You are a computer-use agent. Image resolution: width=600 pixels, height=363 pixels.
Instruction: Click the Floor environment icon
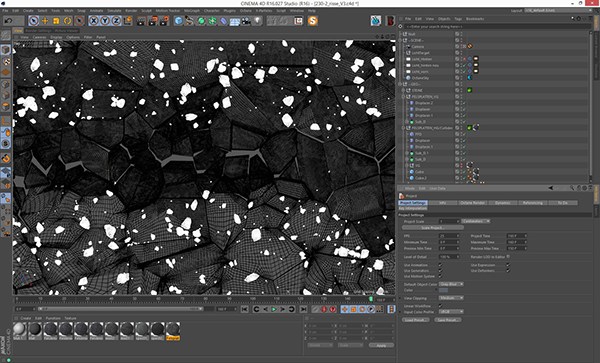235,21
